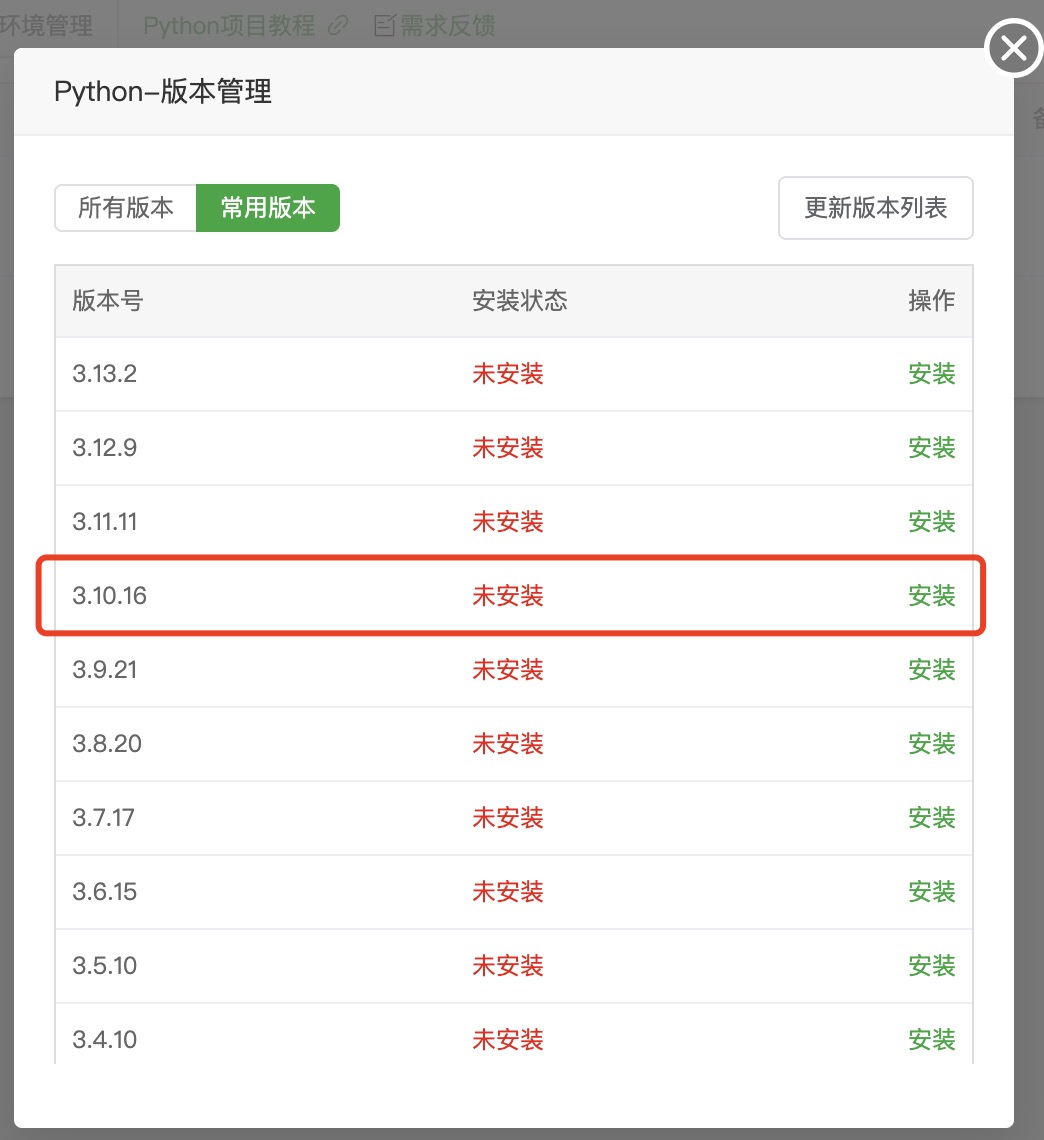Click 未安装 status in 3.5.10 row

point(508,966)
